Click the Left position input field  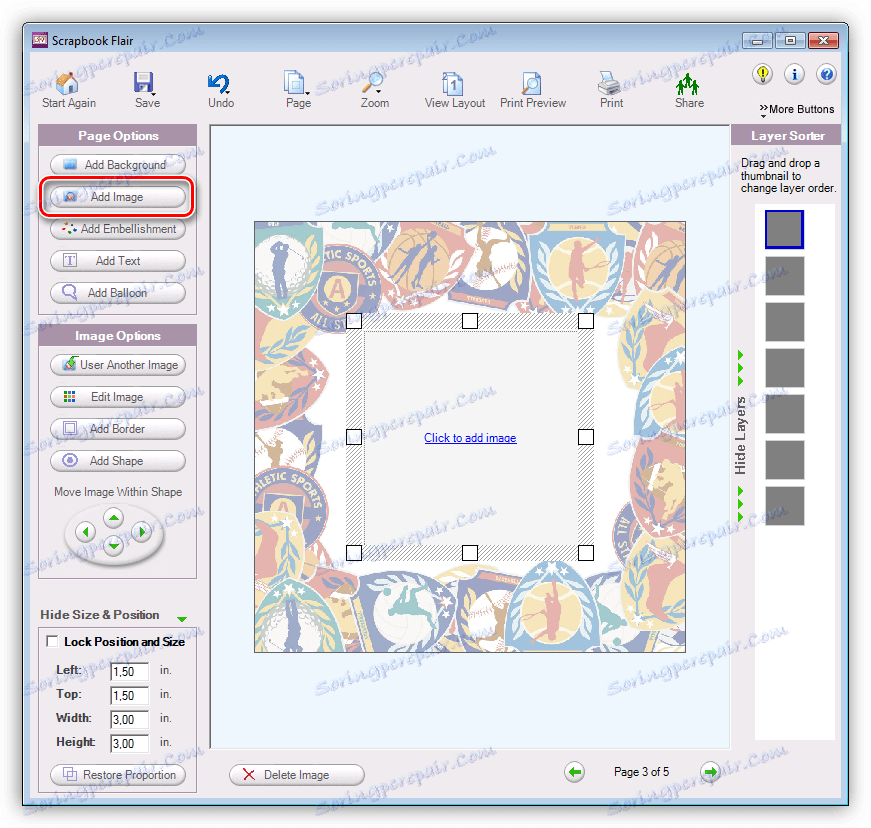pos(129,671)
